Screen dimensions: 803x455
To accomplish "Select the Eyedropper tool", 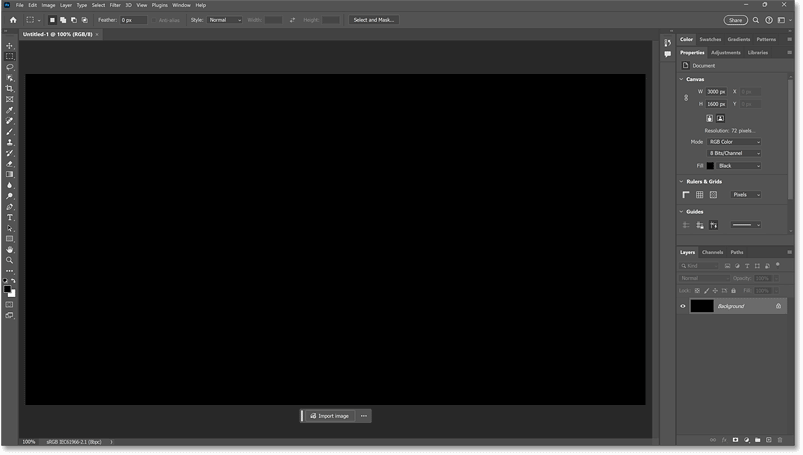I will [x=10, y=110].
